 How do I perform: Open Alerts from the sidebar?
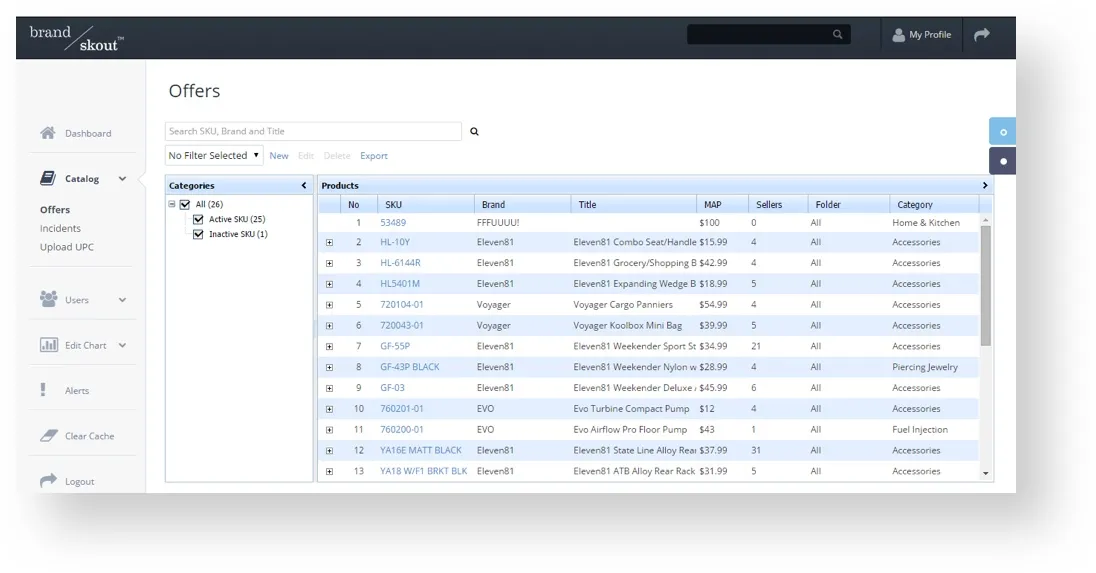click(x=77, y=391)
